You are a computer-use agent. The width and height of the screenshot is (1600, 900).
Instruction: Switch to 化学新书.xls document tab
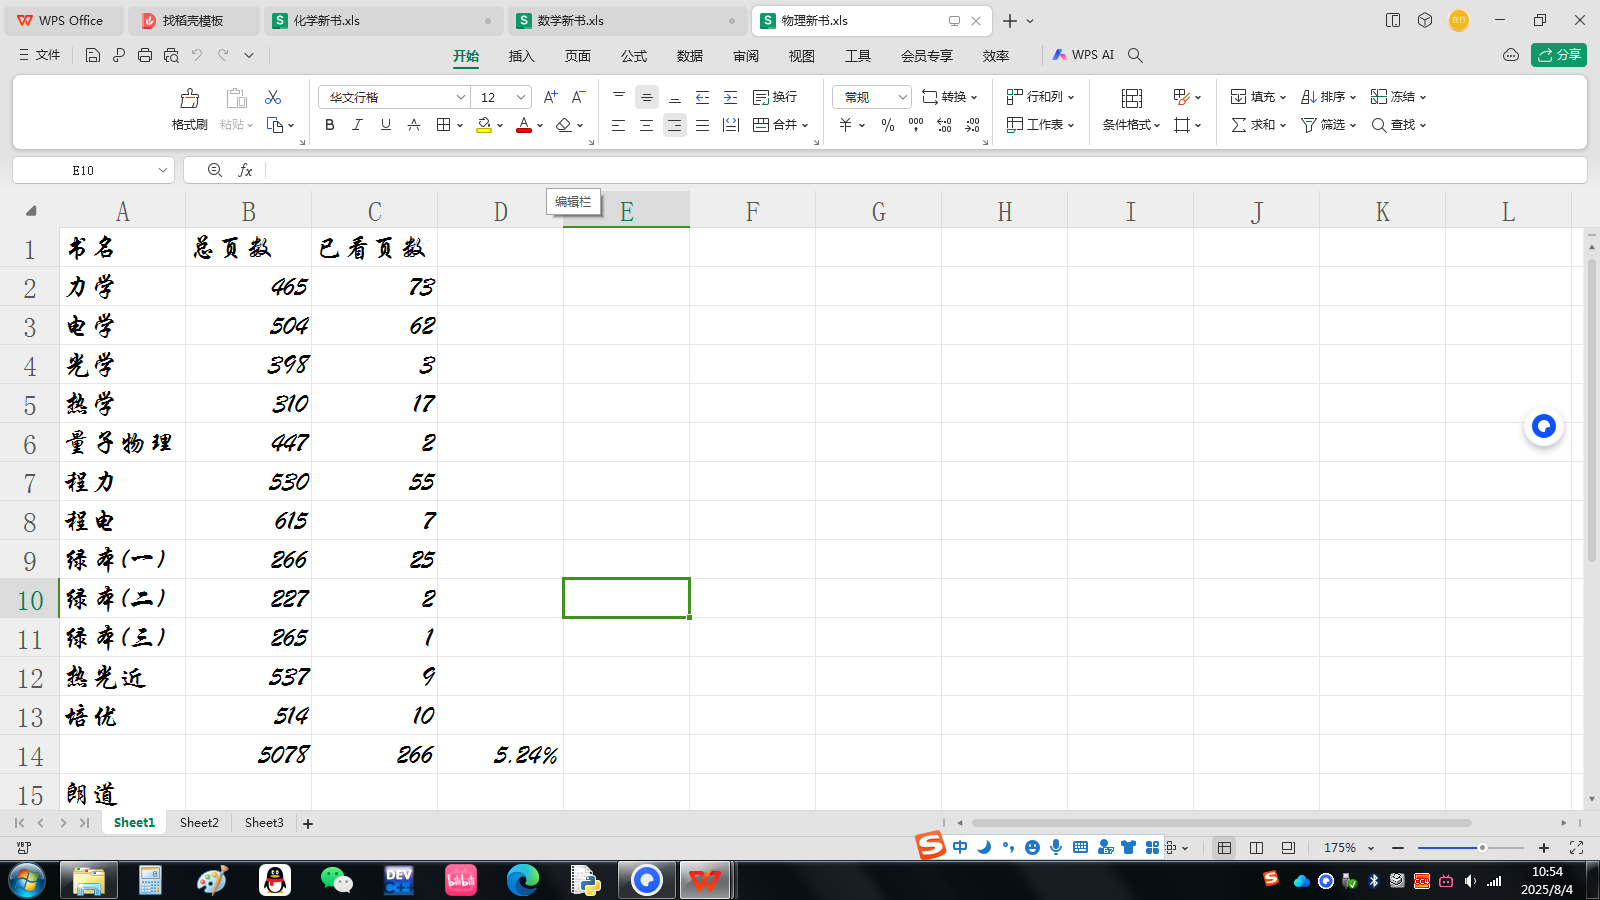(384, 20)
